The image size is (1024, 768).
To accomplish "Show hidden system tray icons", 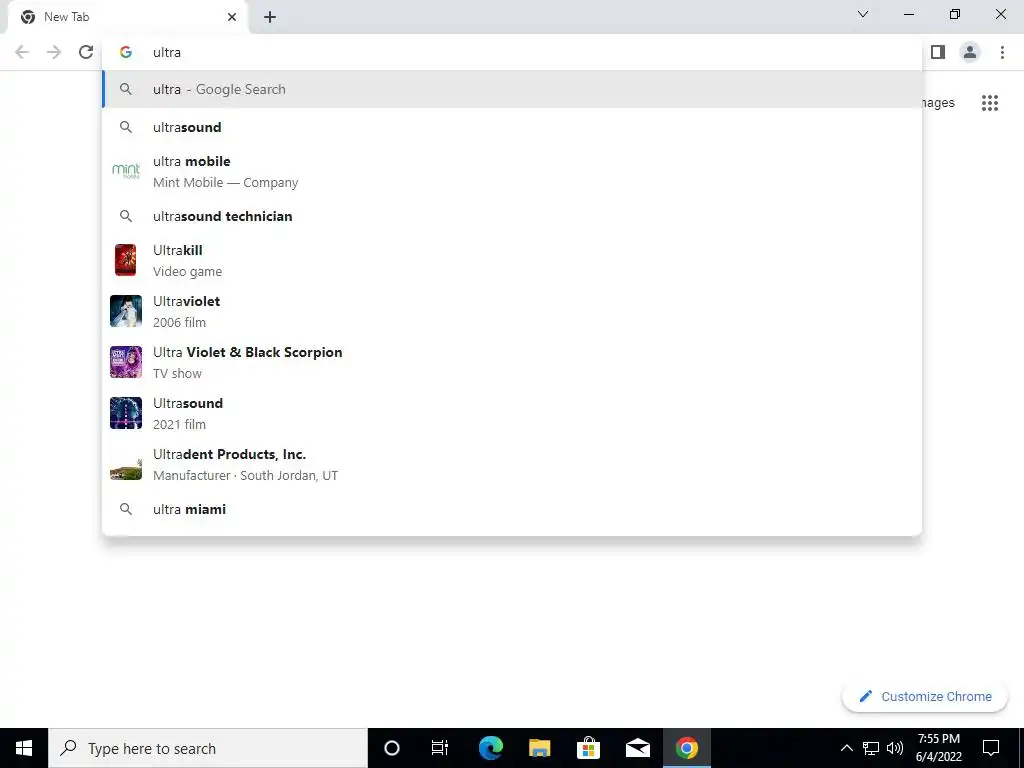I will point(846,748).
